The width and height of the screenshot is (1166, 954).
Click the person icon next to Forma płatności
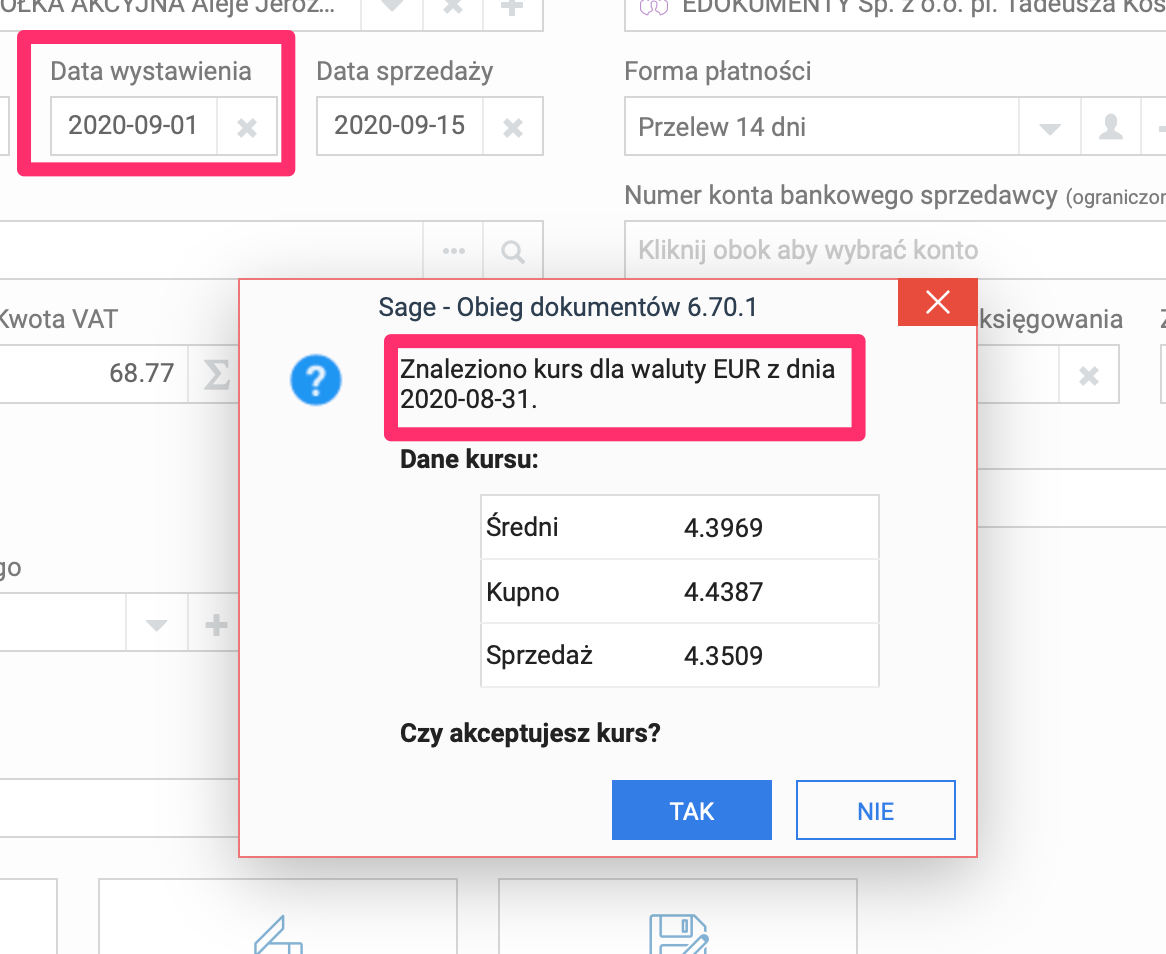(x=1110, y=127)
